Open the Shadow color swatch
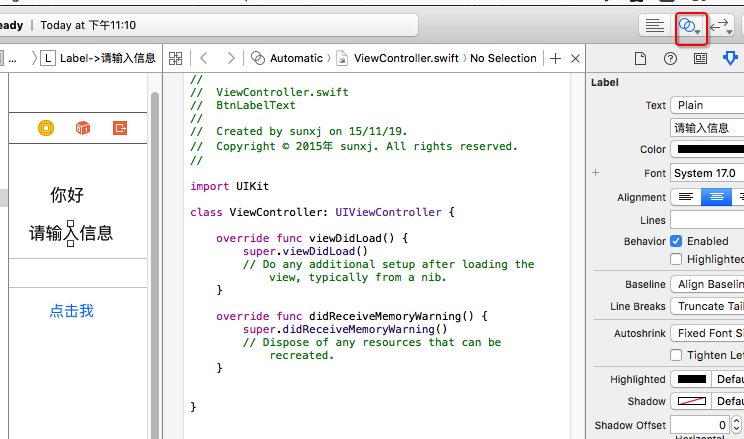Viewport: 744px width, 439px height. (x=691, y=402)
